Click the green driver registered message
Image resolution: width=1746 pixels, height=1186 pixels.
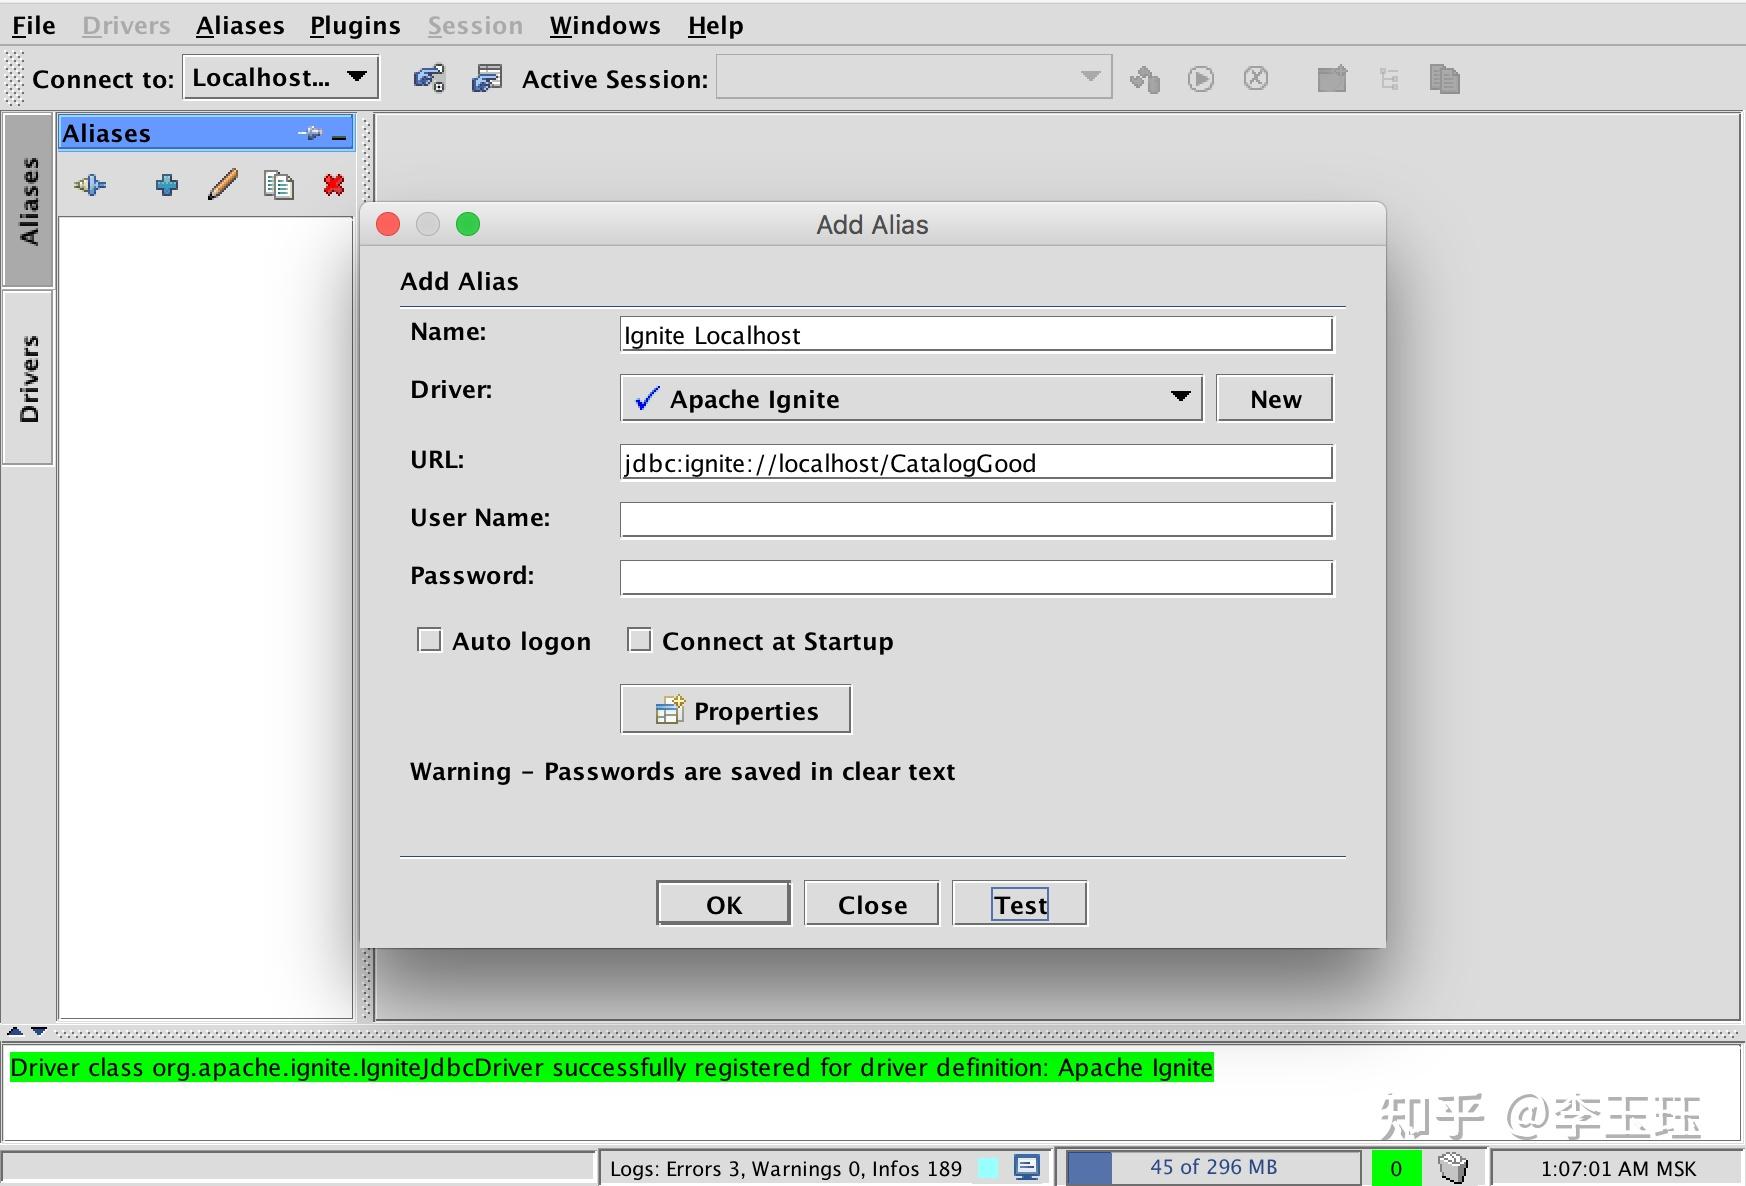[612, 1067]
